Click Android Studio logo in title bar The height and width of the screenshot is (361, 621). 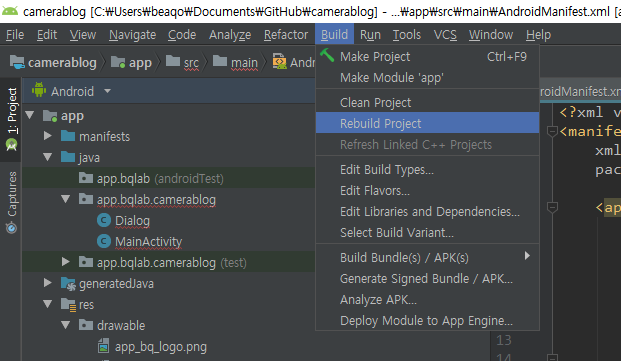click(x=10, y=11)
